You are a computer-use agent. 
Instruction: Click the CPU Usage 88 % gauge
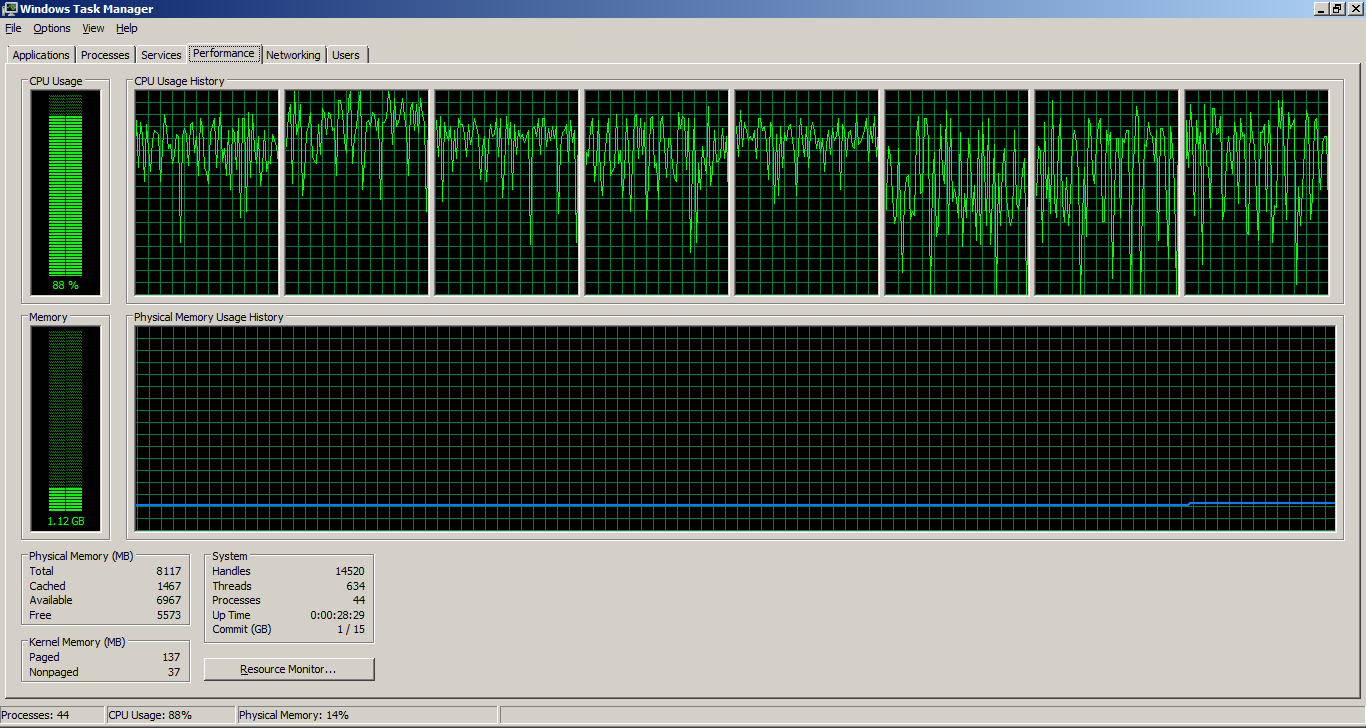65,191
